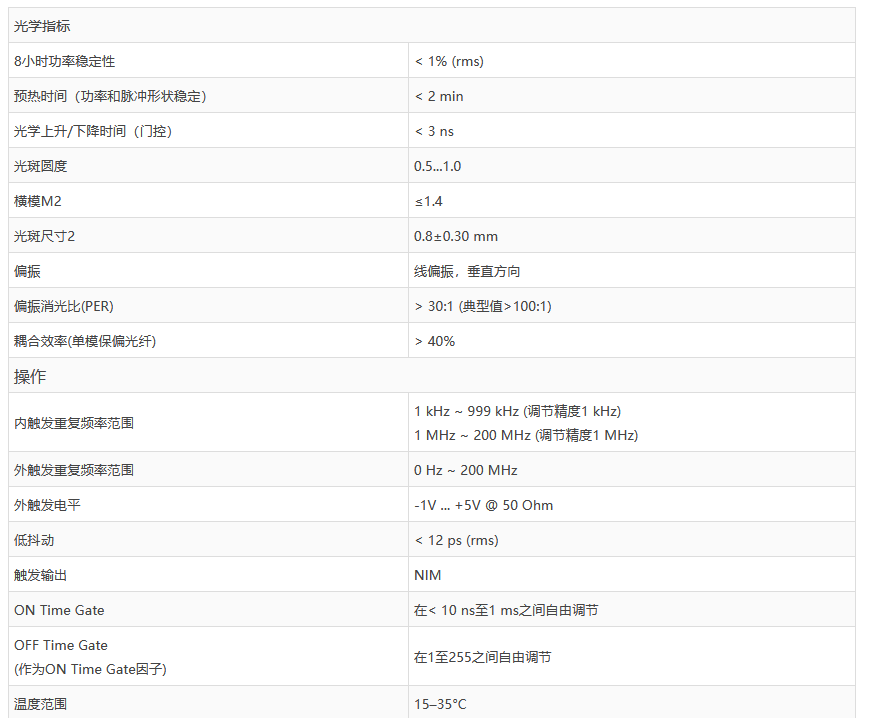Click the 操作 section header
The height and width of the screenshot is (718, 882).
click(x=30, y=377)
